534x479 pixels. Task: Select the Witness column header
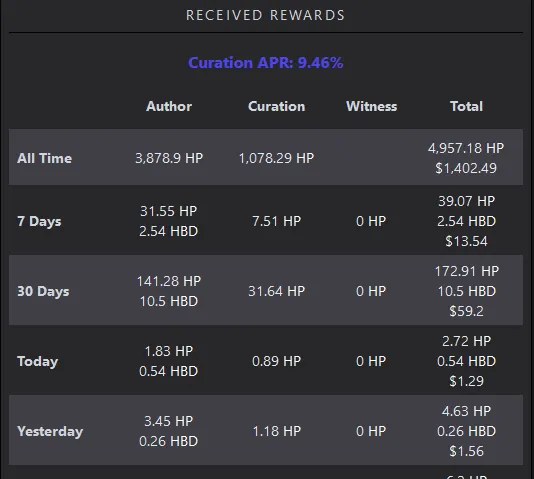[x=372, y=106]
